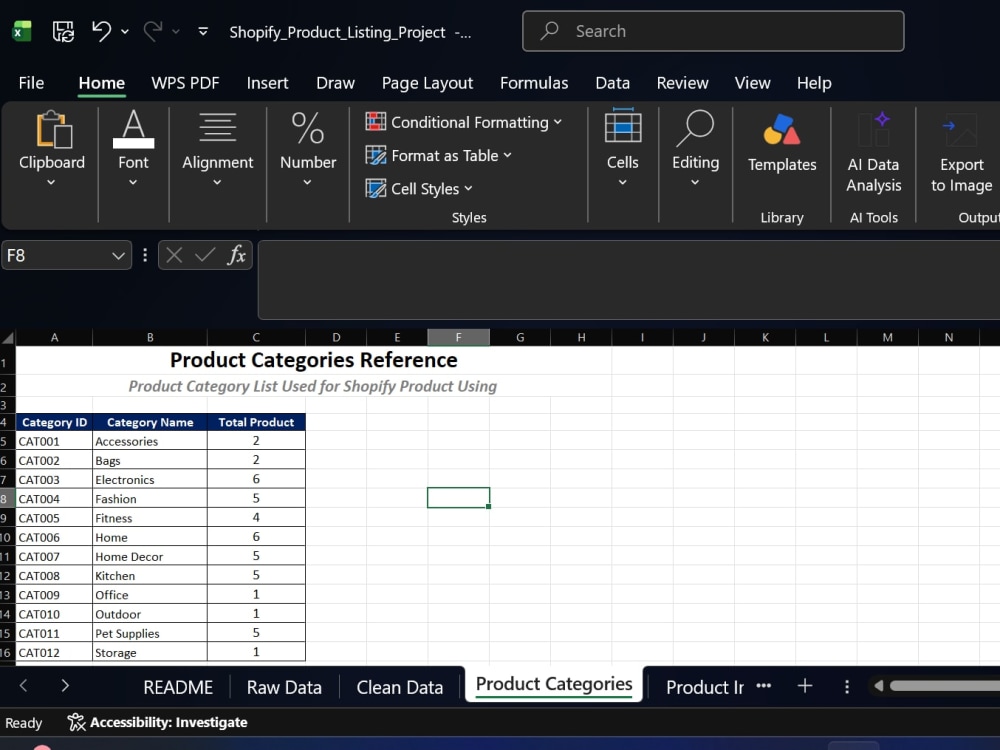Open Format as Table gallery

pos(439,155)
